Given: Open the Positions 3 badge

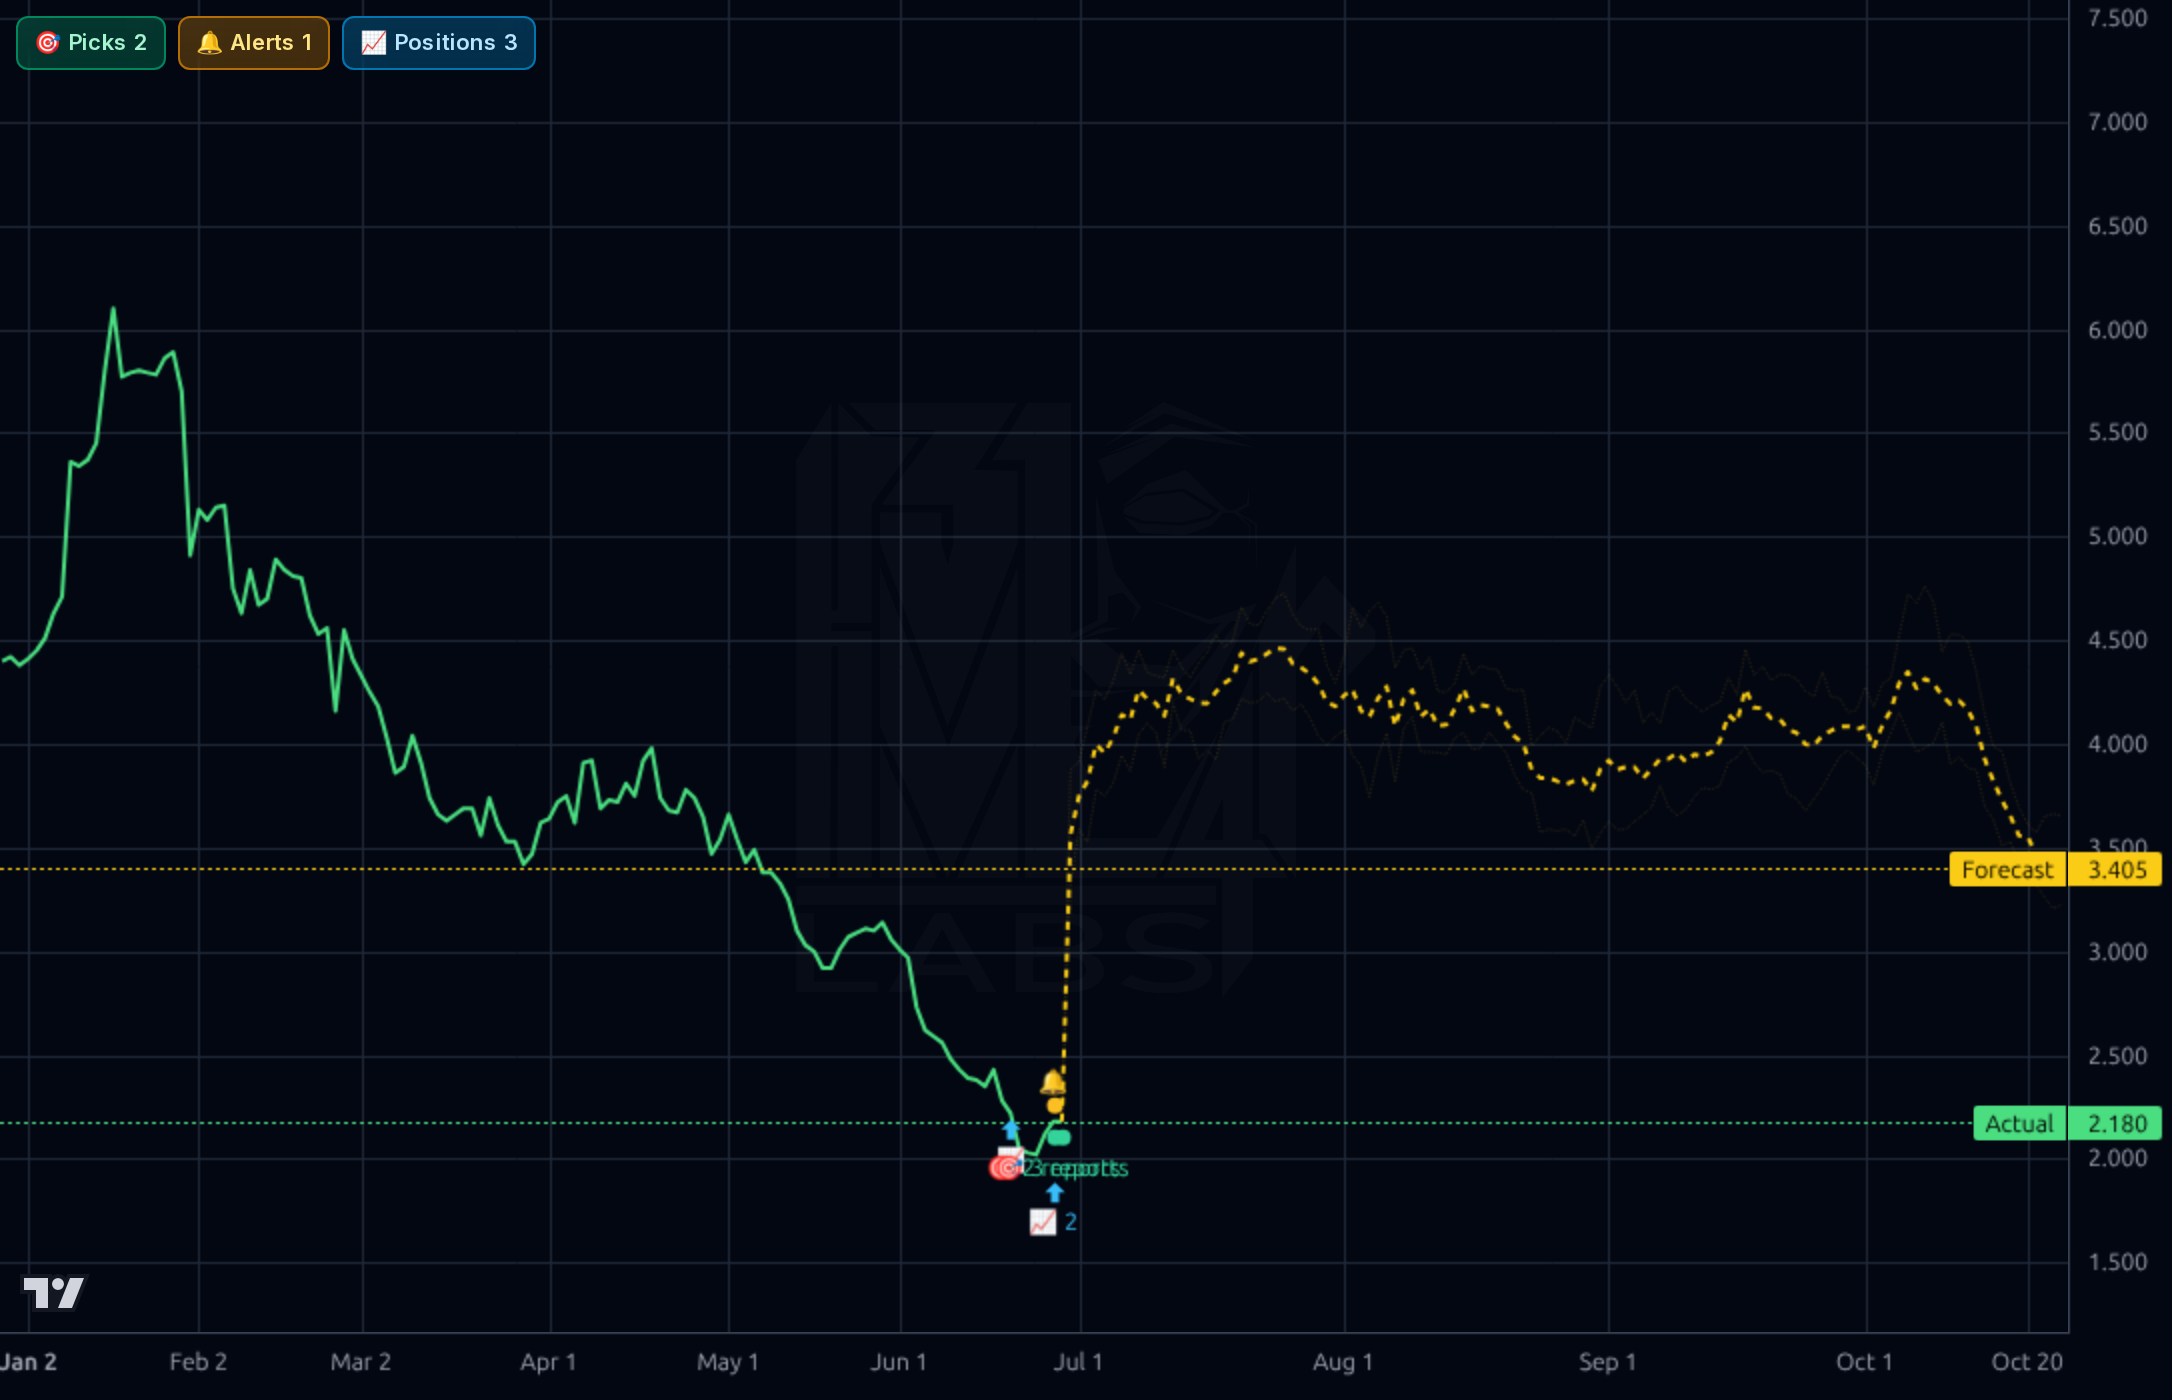Looking at the screenshot, I should (439, 43).
